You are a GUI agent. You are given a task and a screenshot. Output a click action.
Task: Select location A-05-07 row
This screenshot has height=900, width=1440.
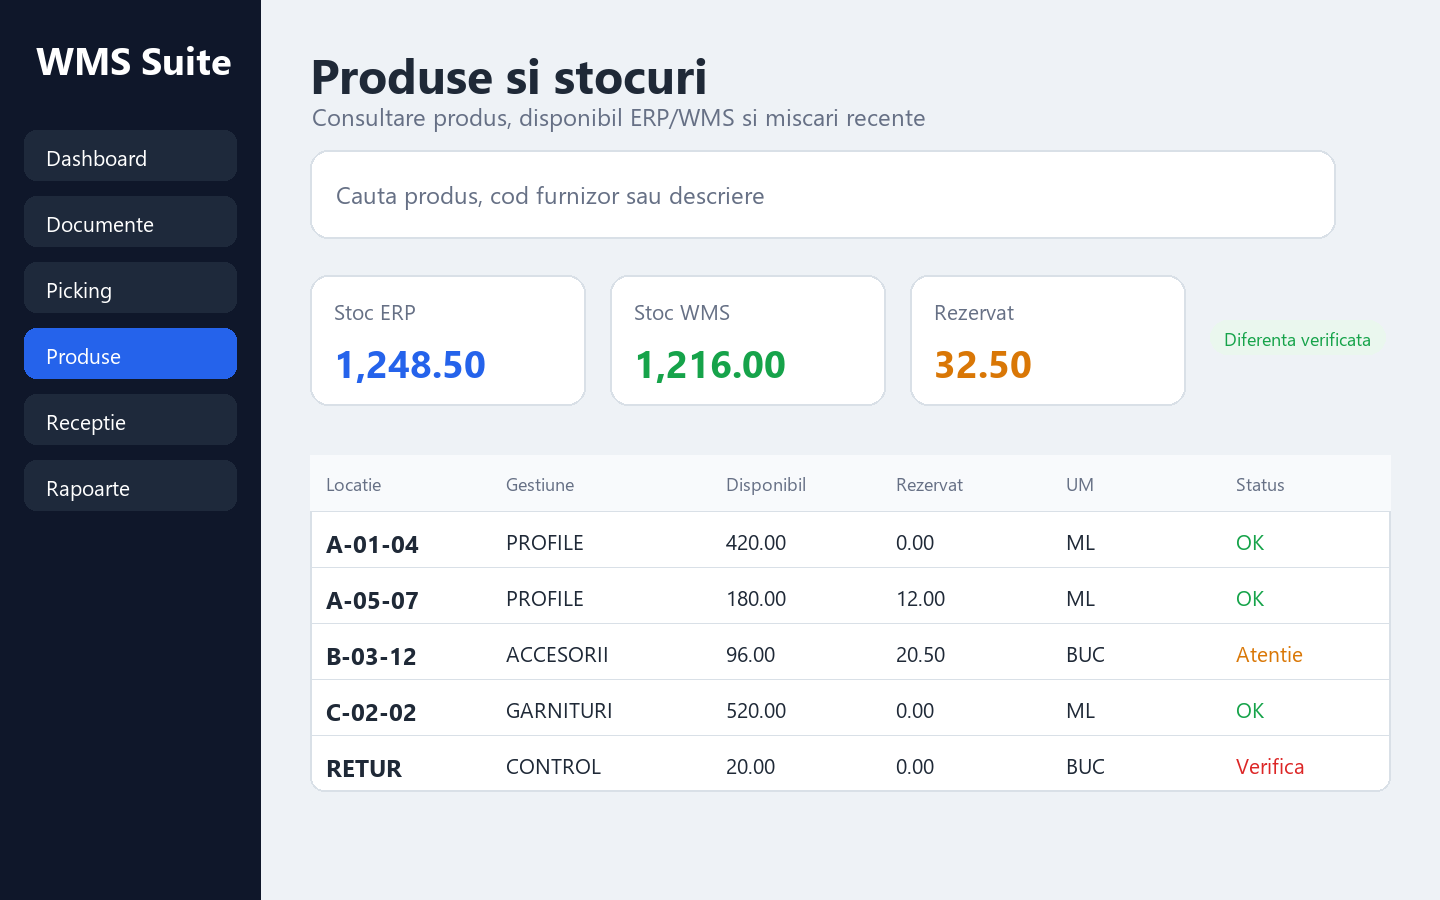pos(850,596)
